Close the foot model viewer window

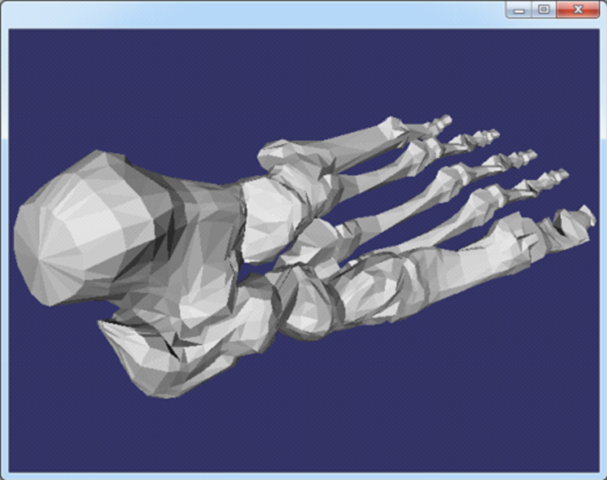coord(579,9)
